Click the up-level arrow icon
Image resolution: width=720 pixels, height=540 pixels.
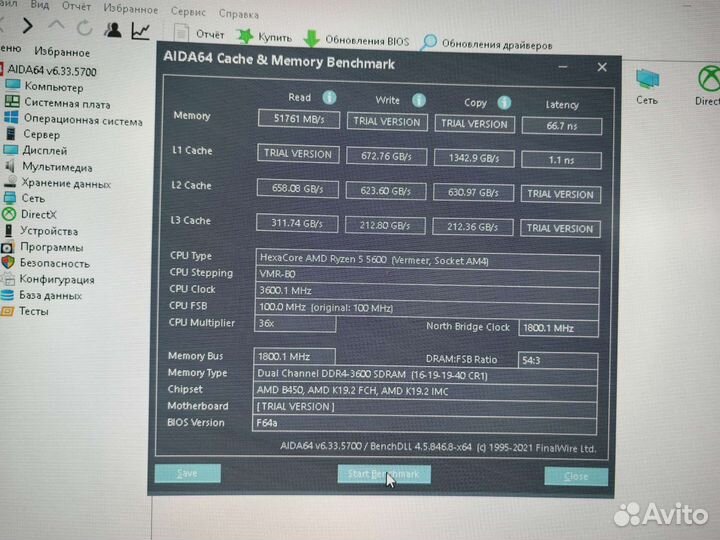coord(56,26)
